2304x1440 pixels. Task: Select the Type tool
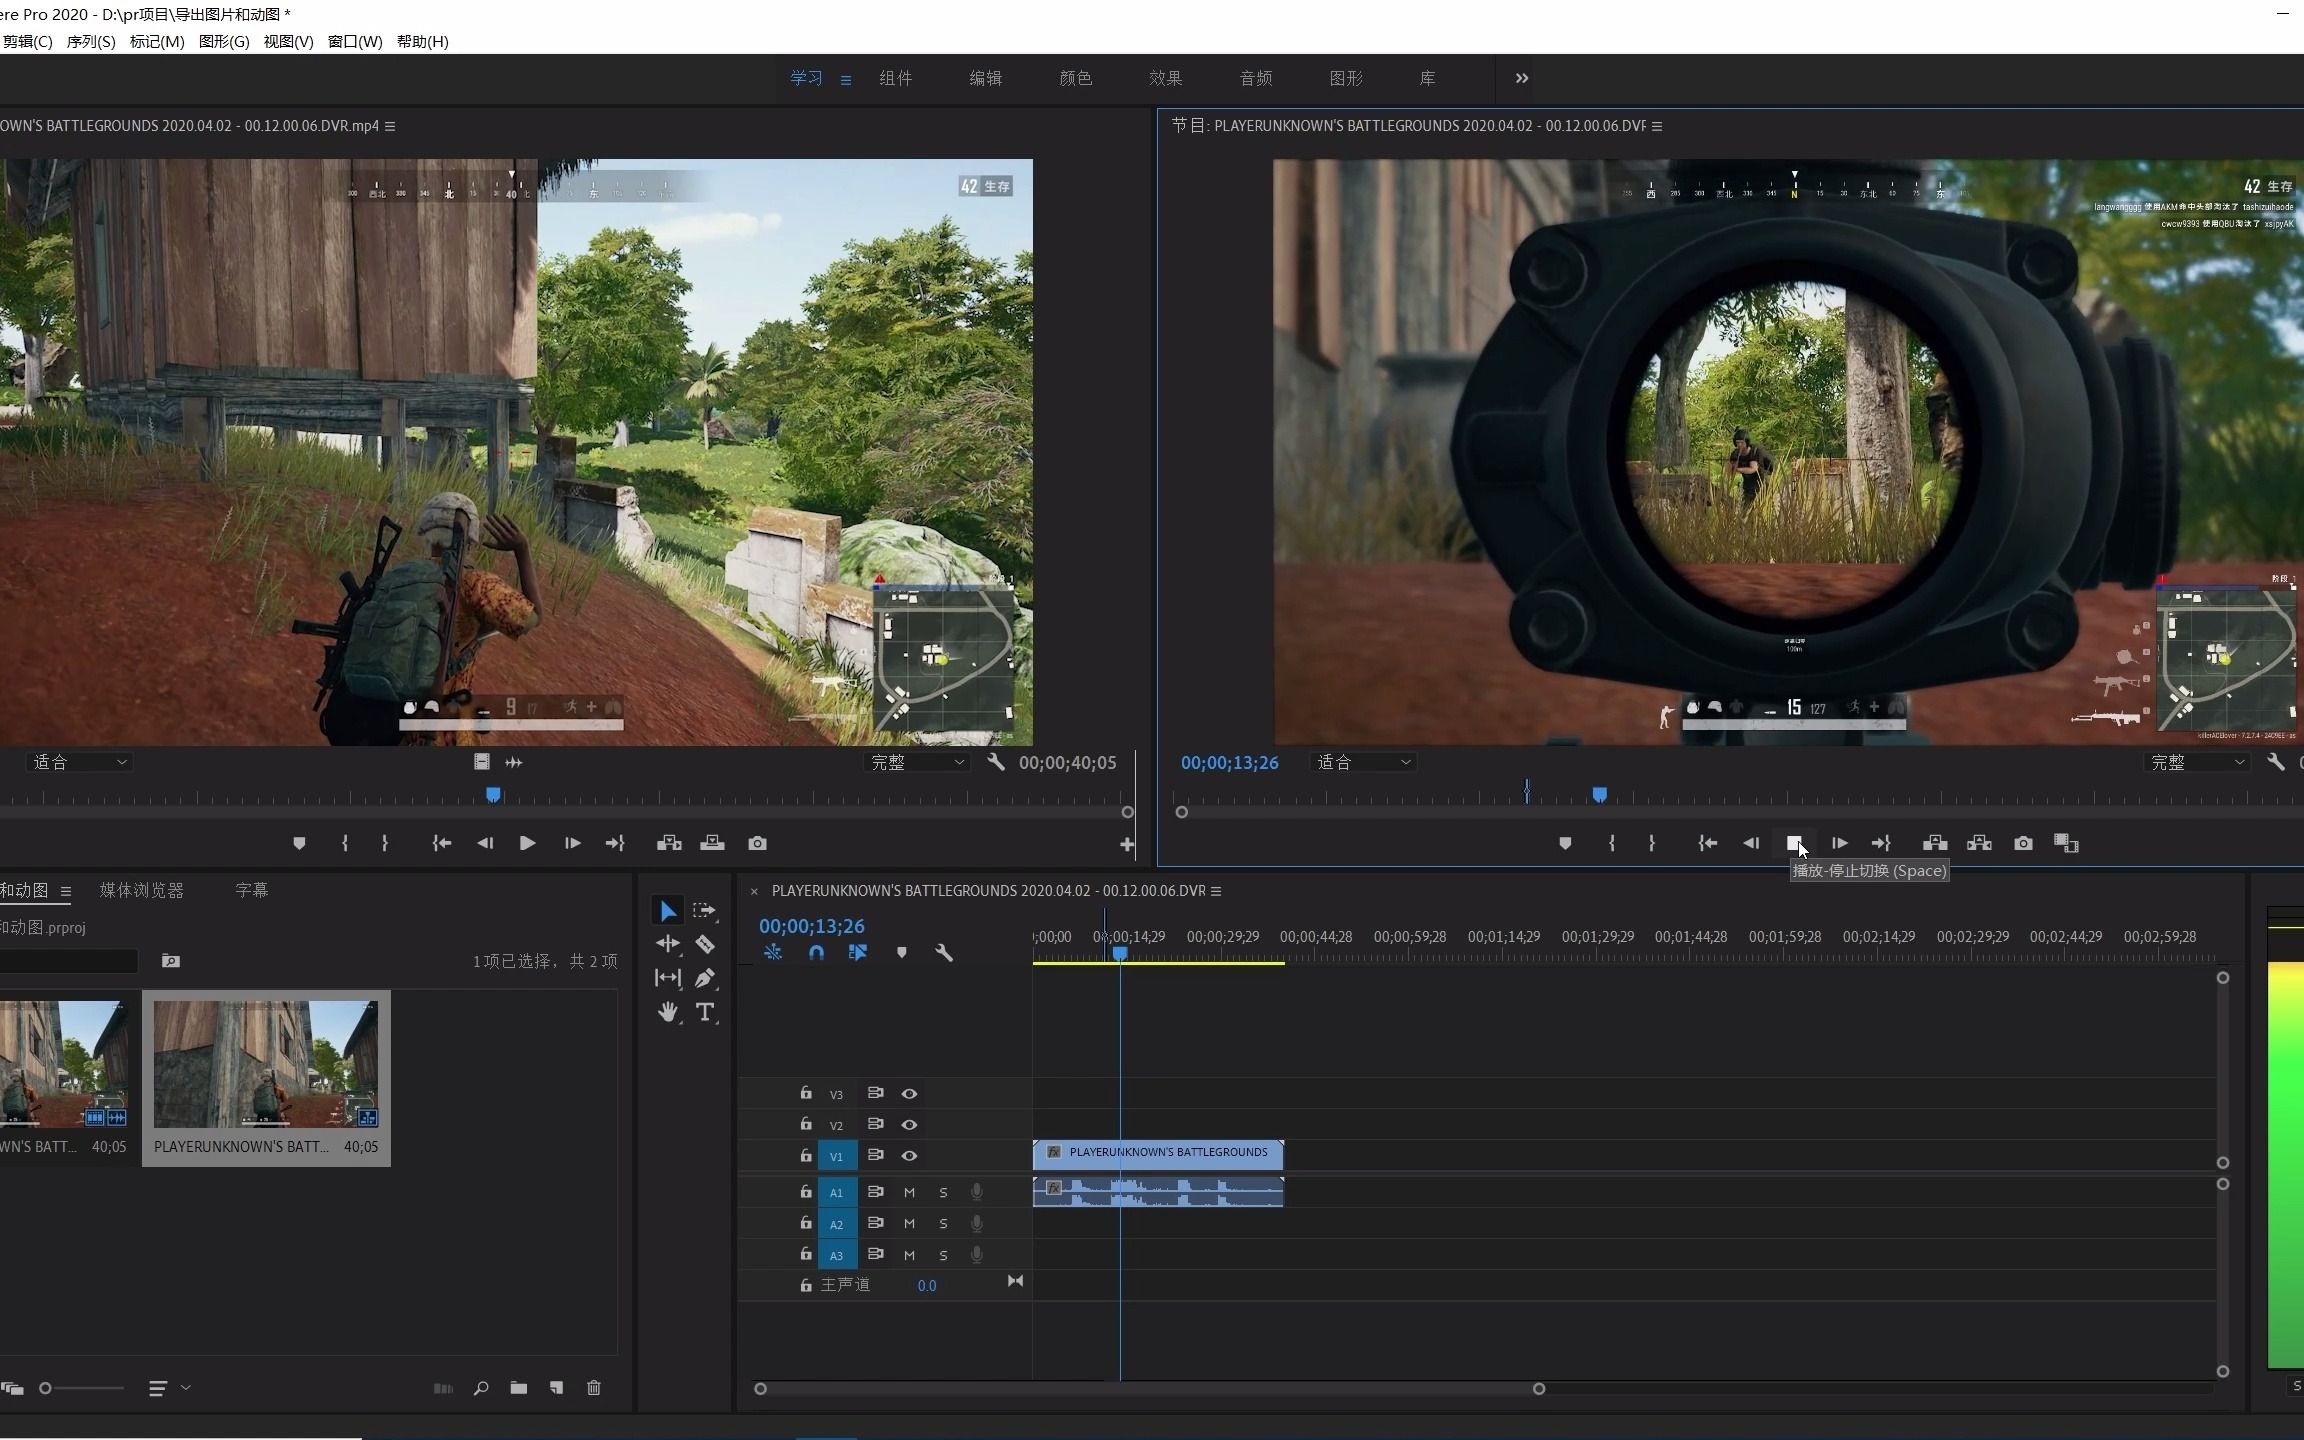tap(705, 1012)
